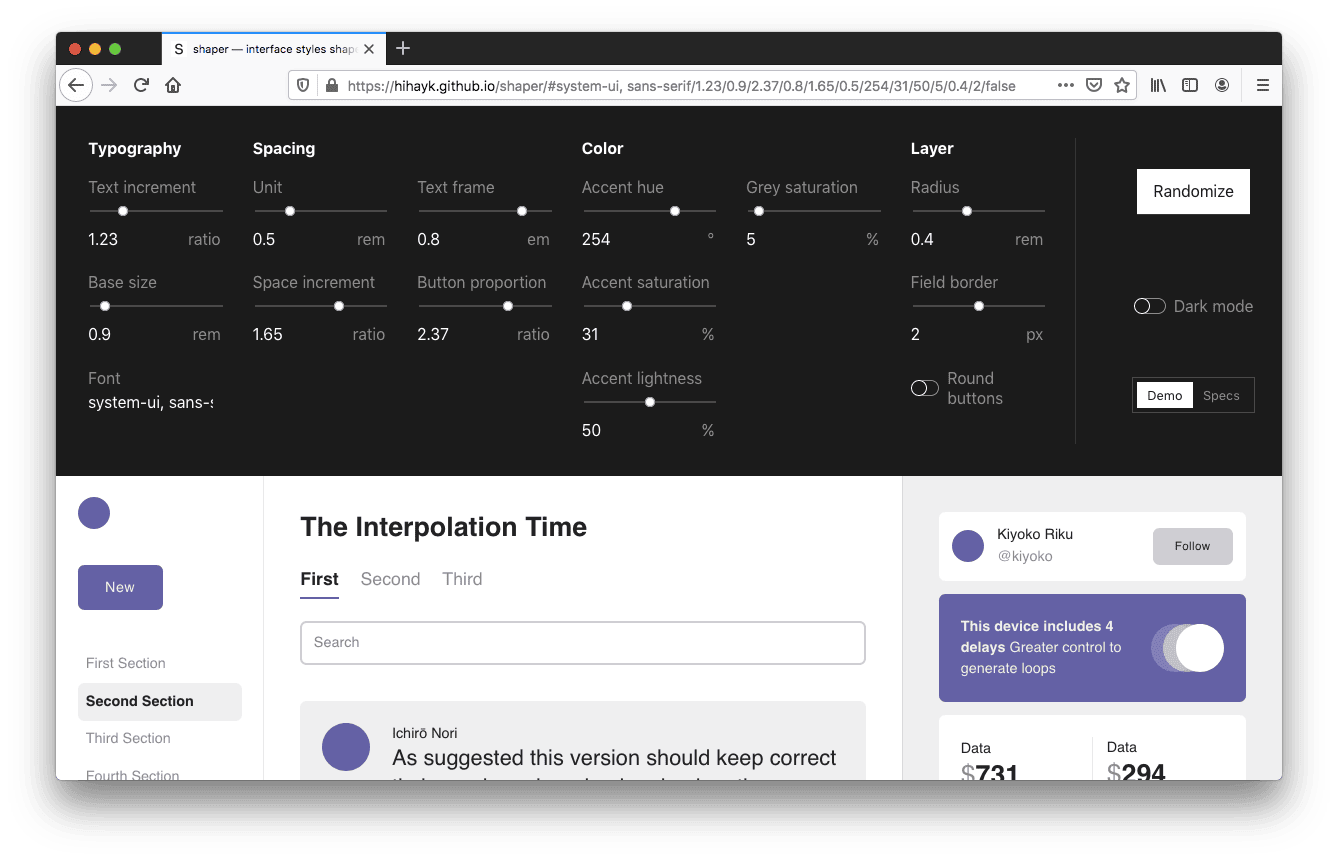Open the Firefox hamburger menu
The width and height of the screenshot is (1338, 860).
click(x=1263, y=85)
